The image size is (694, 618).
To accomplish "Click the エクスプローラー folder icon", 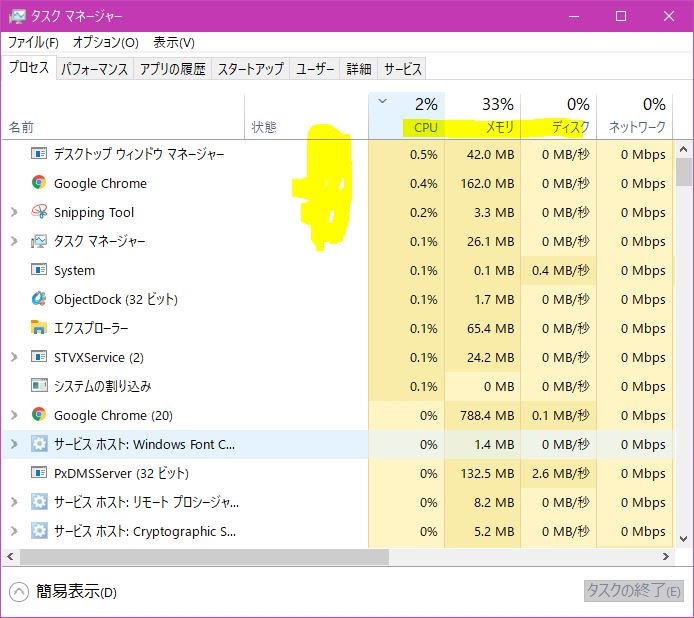I will click(39, 327).
